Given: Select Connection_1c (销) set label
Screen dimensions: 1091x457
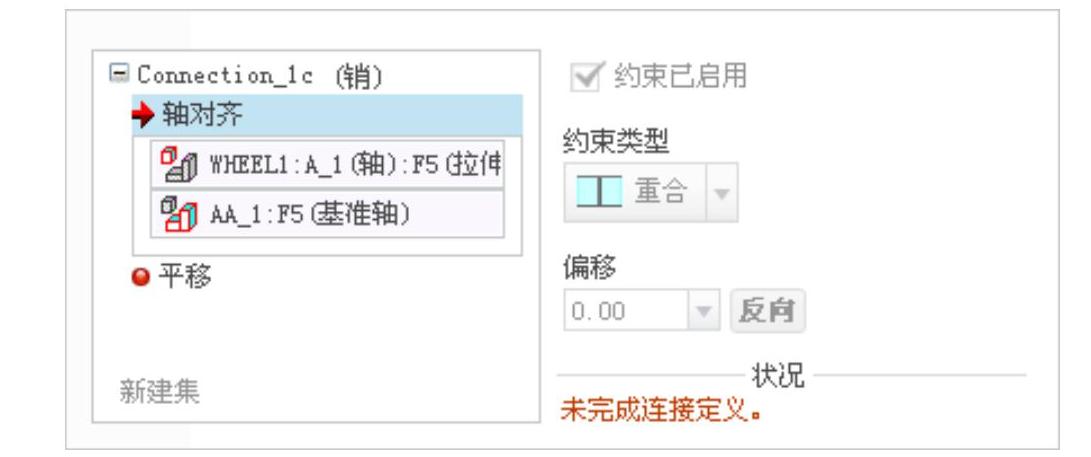Looking at the screenshot, I should pyautogui.click(x=260, y=76).
